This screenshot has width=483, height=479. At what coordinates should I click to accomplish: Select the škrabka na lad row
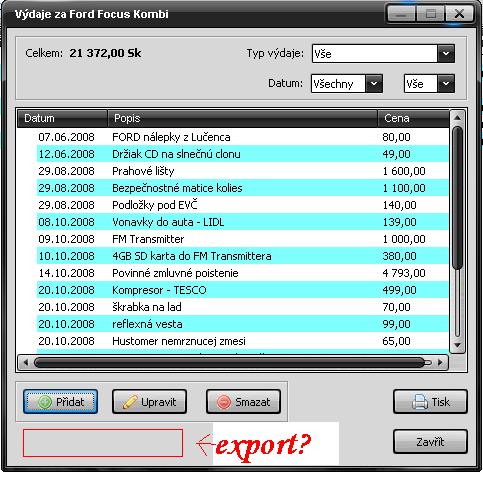[242, 307]
